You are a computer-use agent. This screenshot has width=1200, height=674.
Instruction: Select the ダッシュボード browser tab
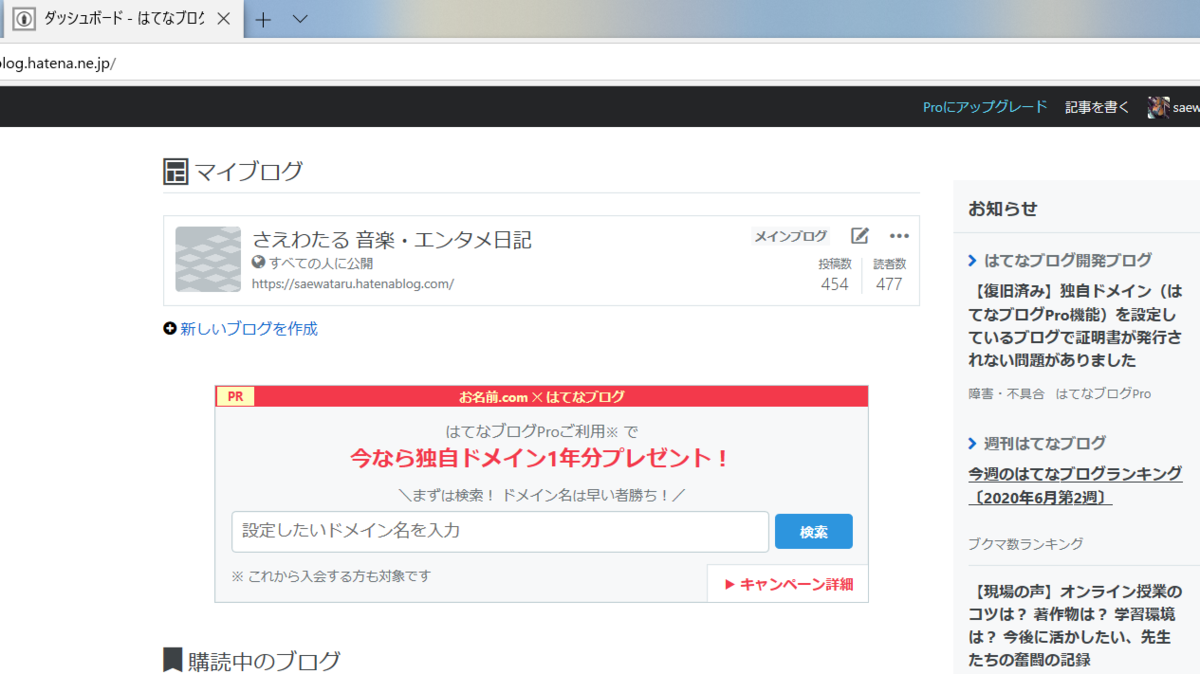(120, 18)
